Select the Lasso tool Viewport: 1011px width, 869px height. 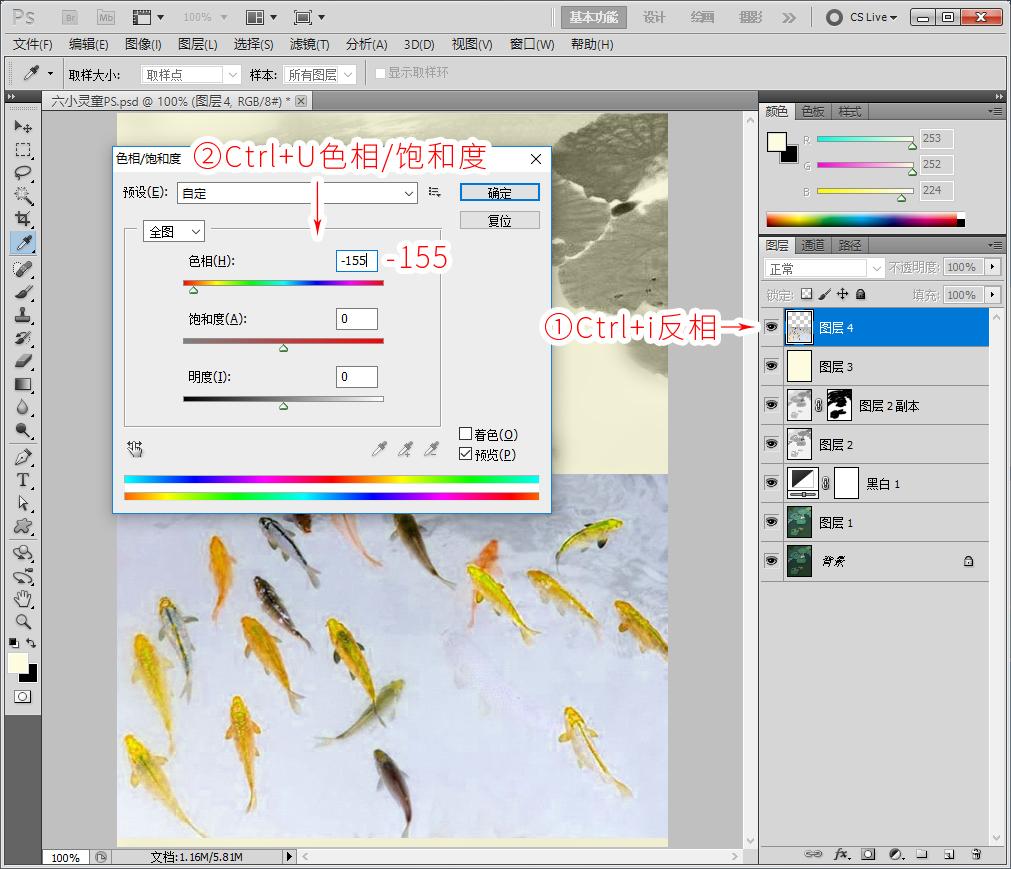pos(23,173)
